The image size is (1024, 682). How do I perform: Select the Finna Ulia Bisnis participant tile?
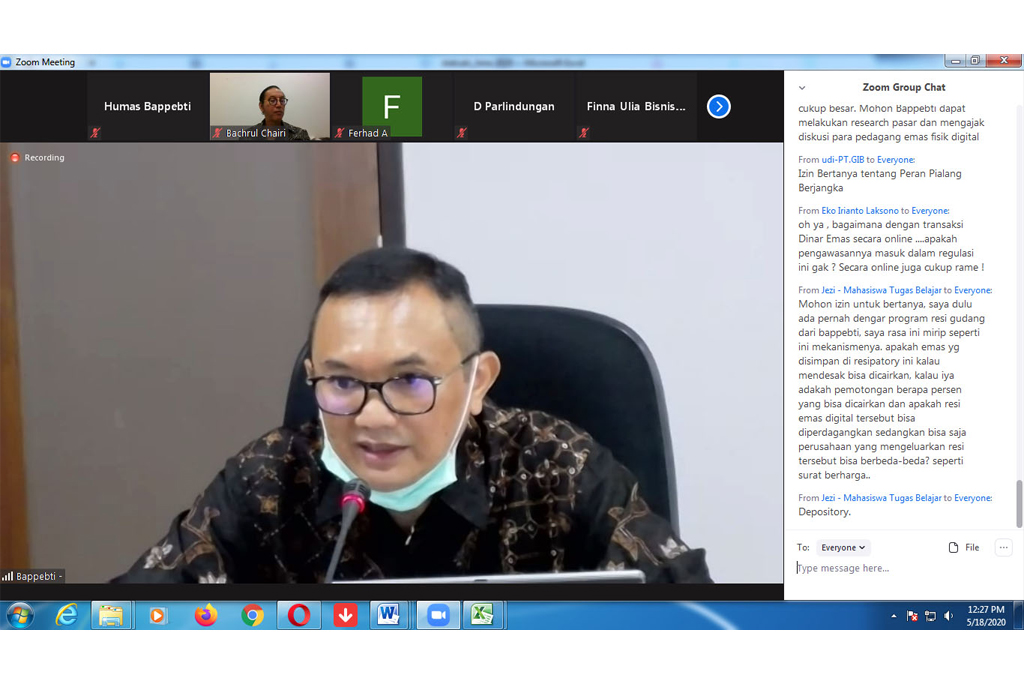click(636, 106)
